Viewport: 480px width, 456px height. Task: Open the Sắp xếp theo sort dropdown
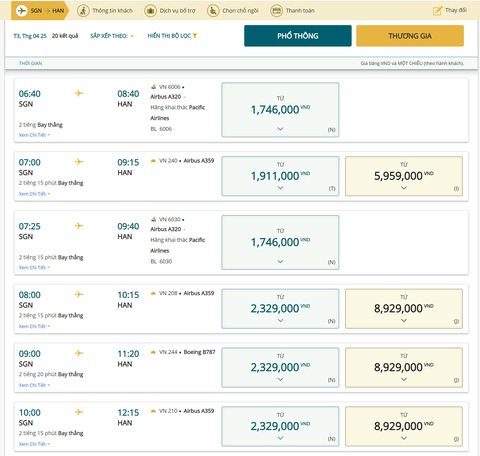point(112,36)
